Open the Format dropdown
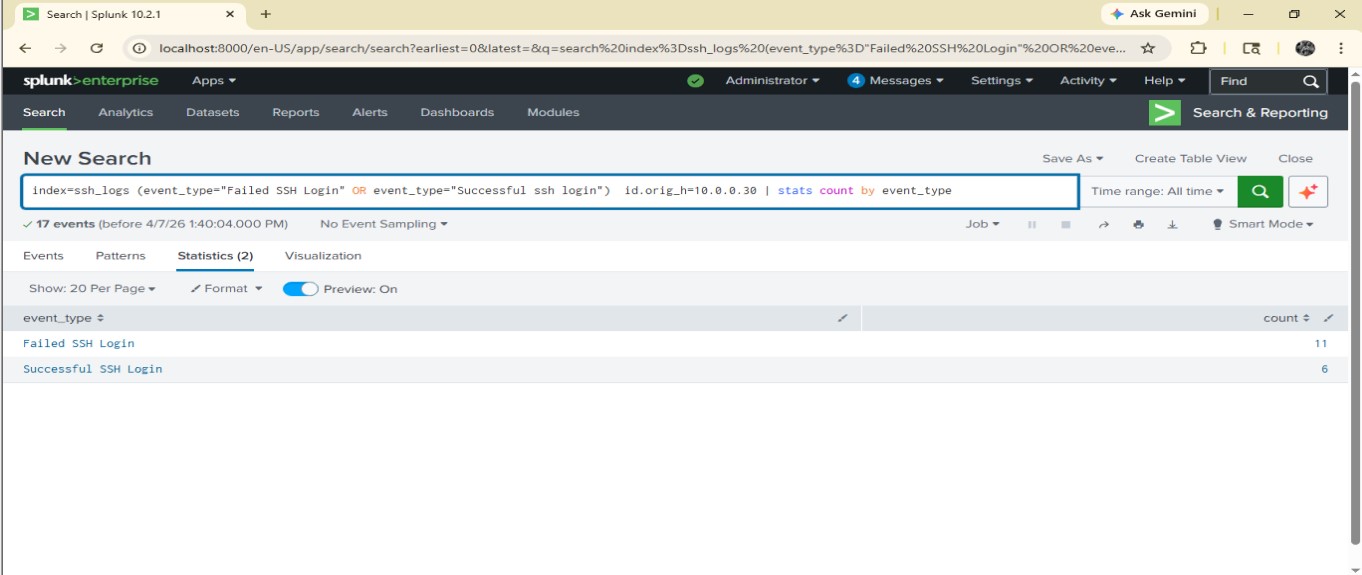The height and width of the screenshot is (575, 1362). [227, 289]
